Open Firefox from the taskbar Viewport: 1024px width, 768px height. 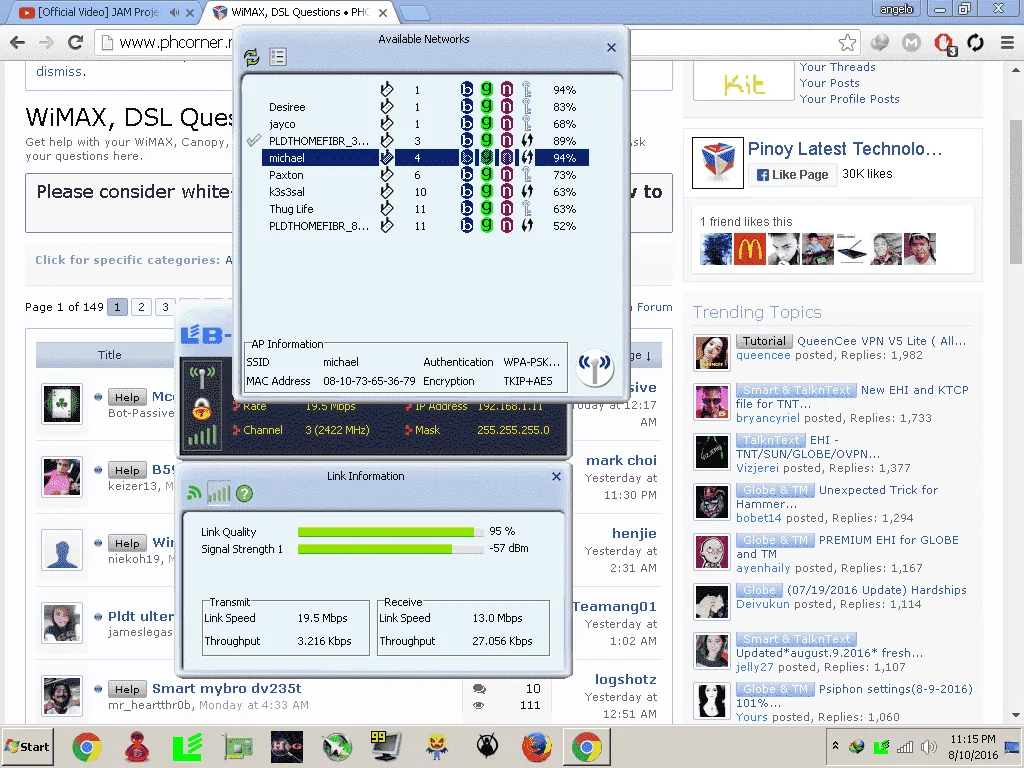[536, 746]
